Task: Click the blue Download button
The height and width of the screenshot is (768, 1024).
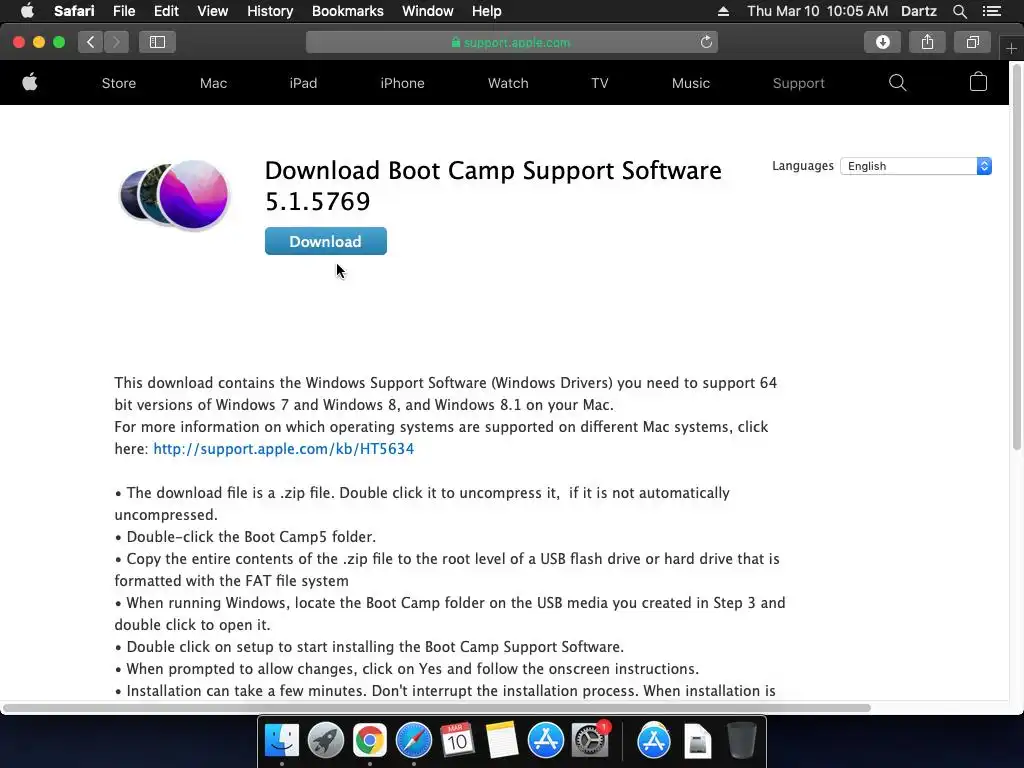Action: click(325, 241)
